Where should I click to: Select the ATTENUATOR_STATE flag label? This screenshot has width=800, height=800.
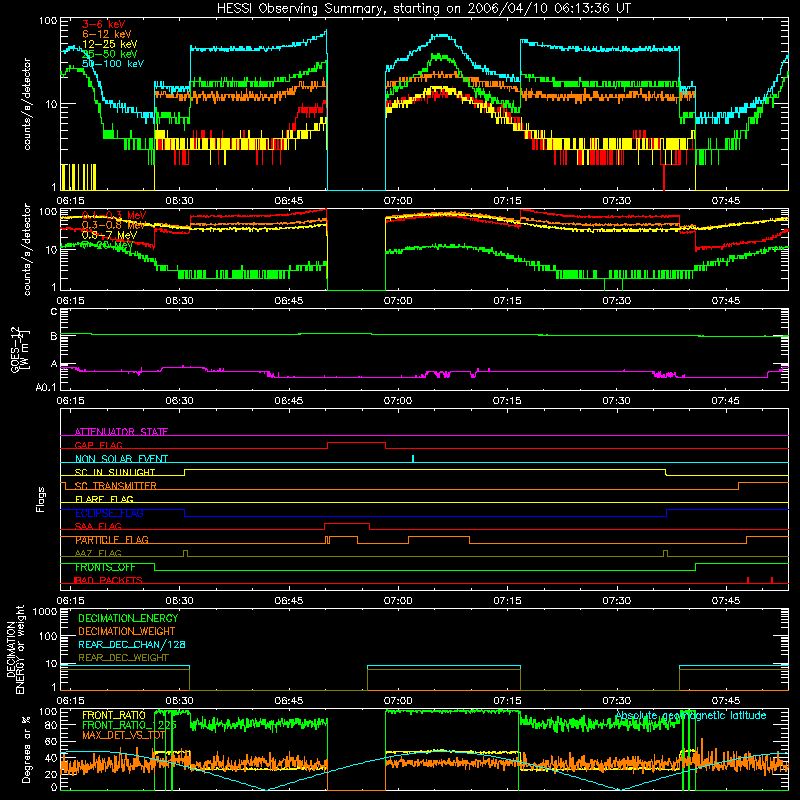click(121, 432)
